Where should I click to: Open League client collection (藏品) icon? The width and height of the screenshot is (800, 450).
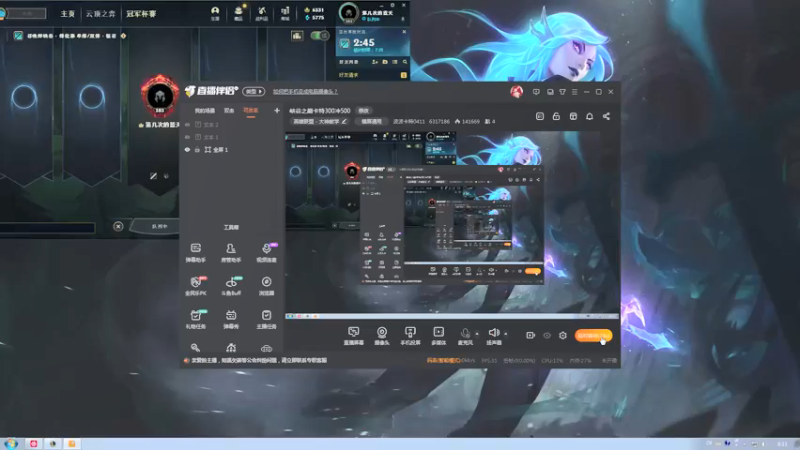pos(238,13)
